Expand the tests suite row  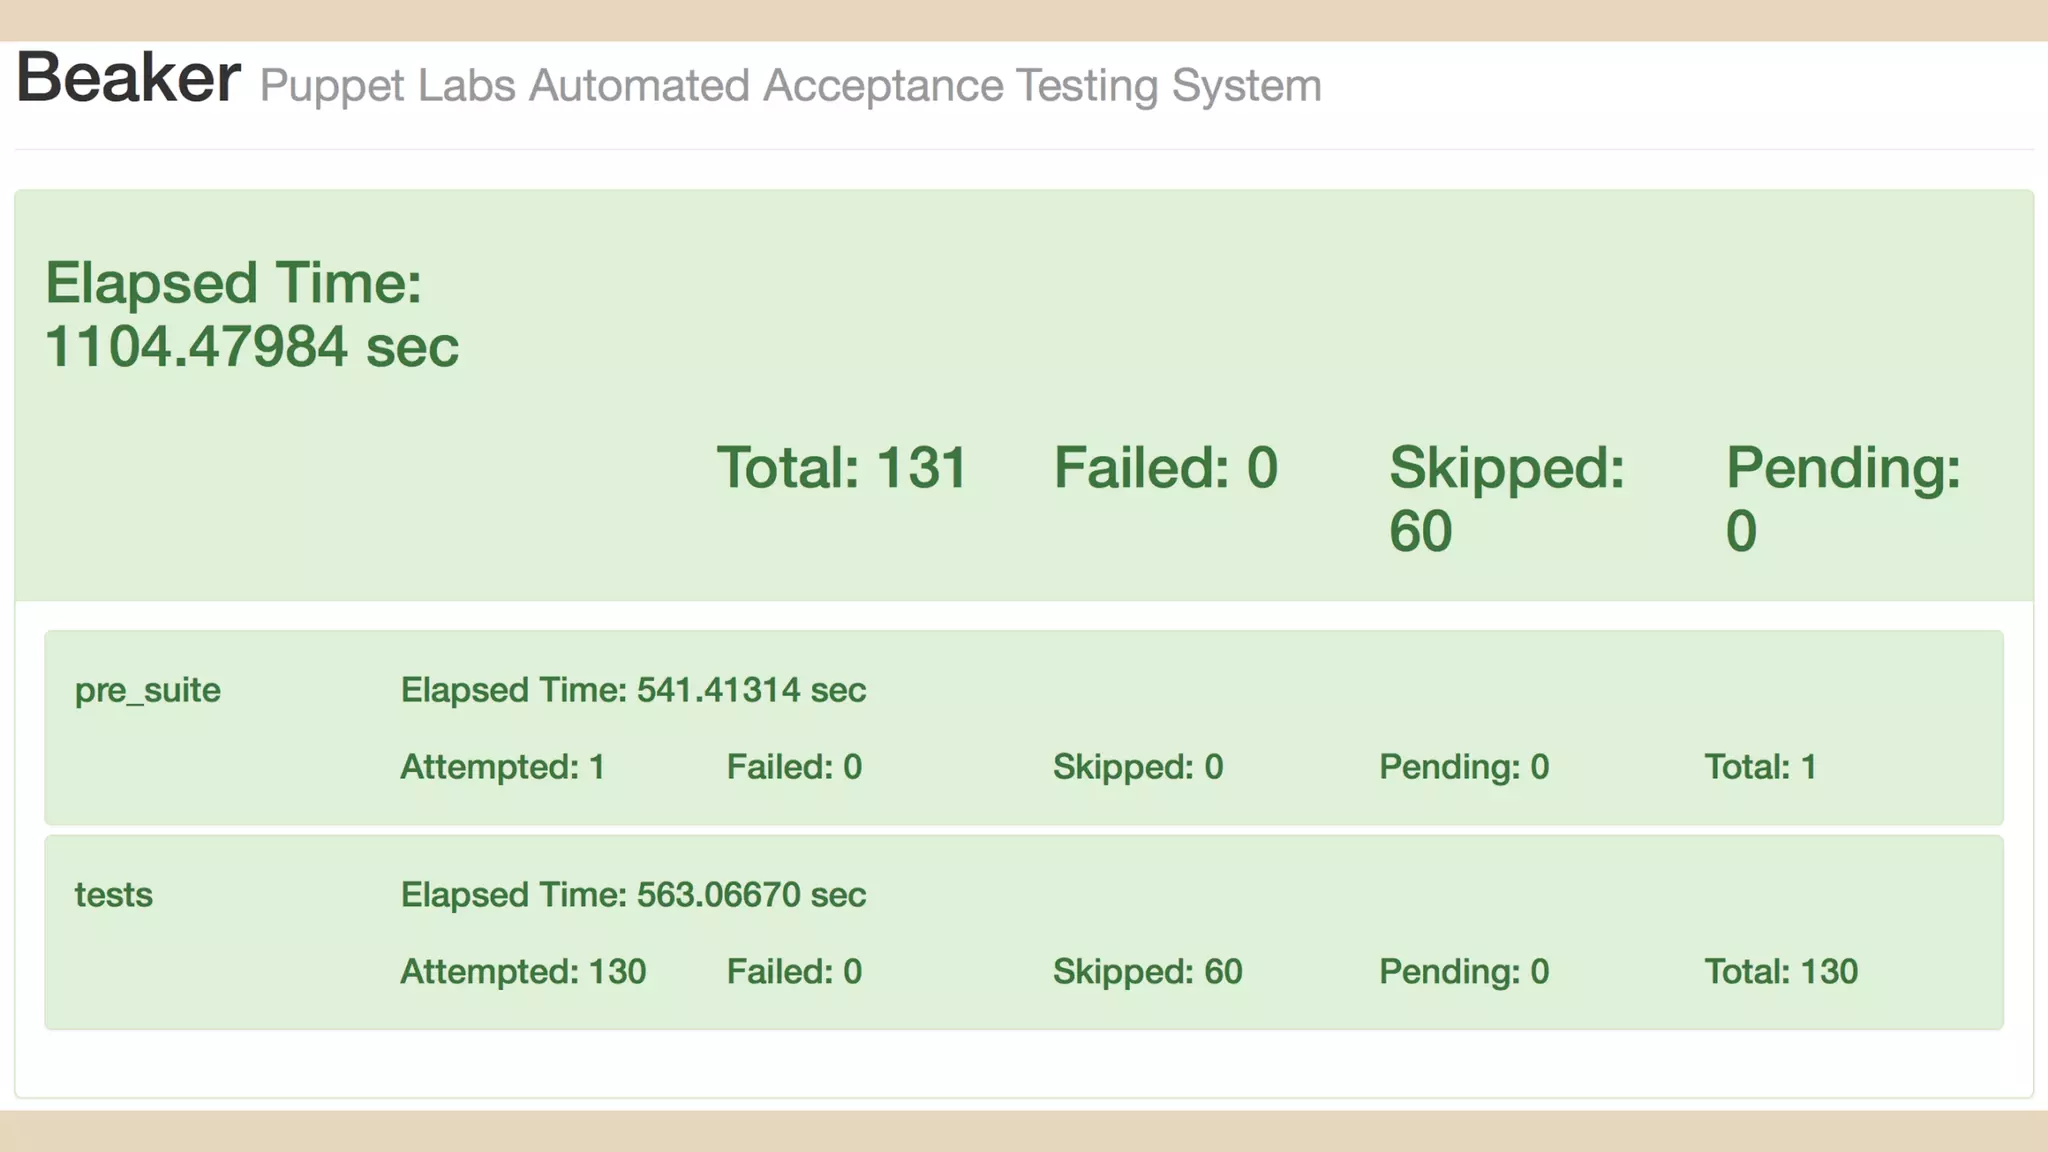click(x=114, y=895)
